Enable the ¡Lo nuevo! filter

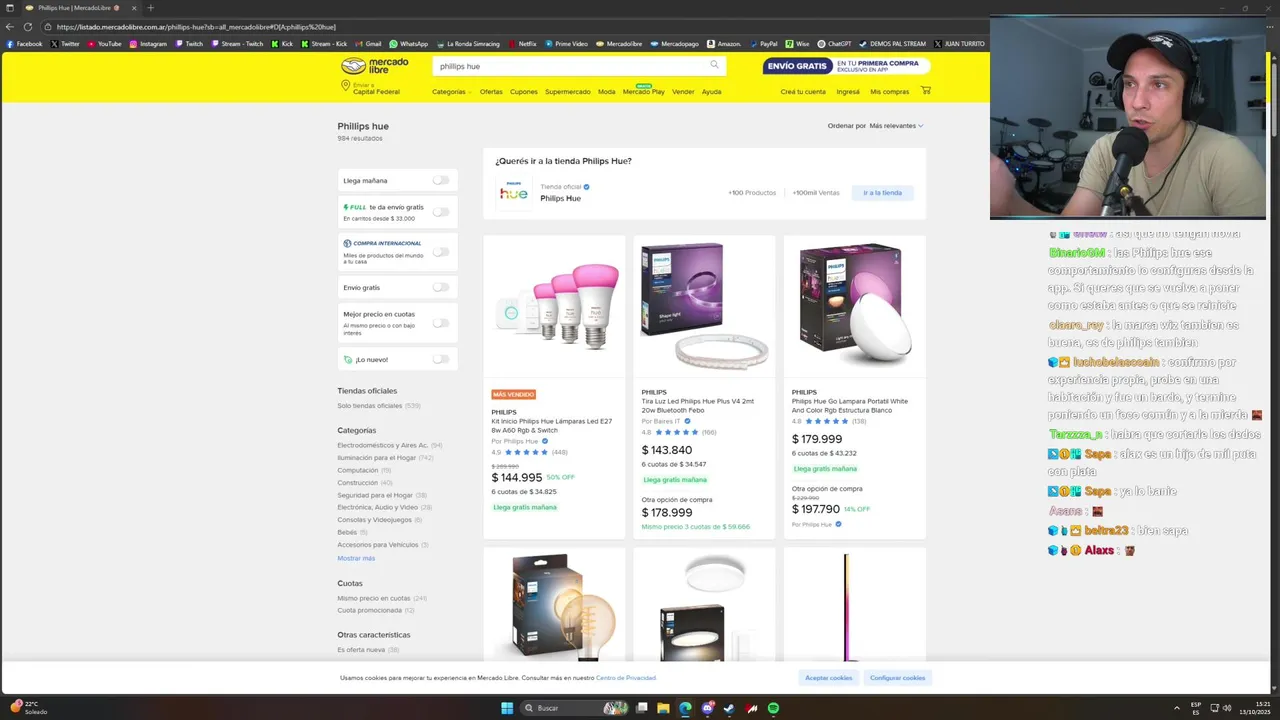click(440, 359)
